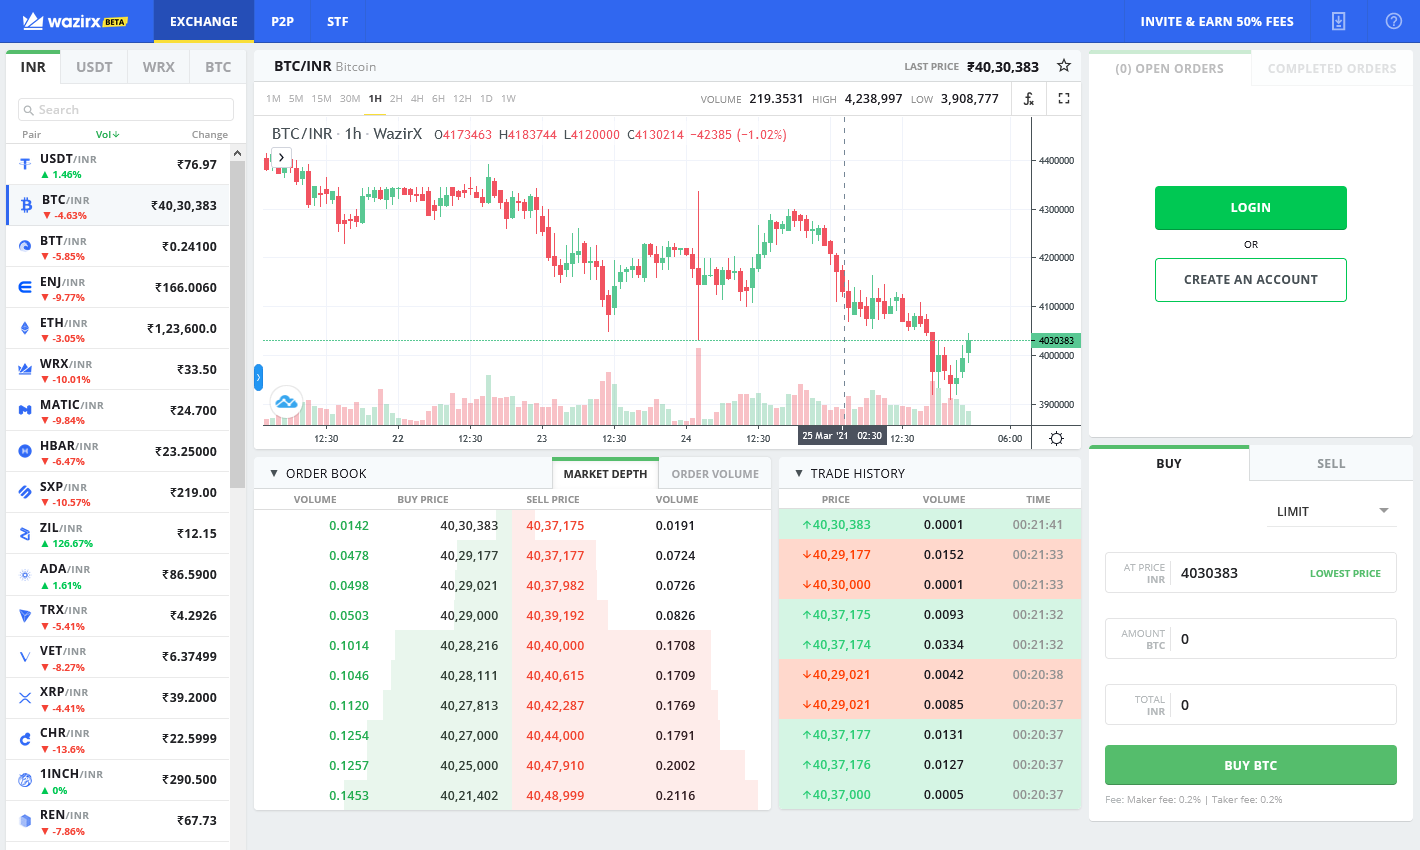Click the XRP coin icon

25,697
